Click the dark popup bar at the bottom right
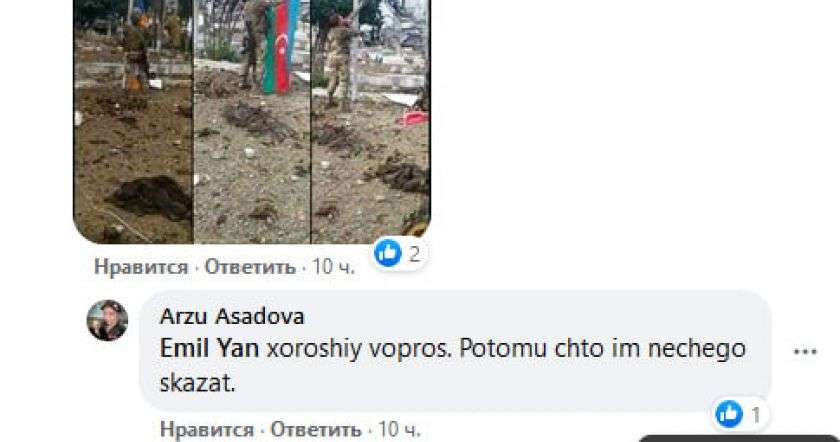 point(739,438)
